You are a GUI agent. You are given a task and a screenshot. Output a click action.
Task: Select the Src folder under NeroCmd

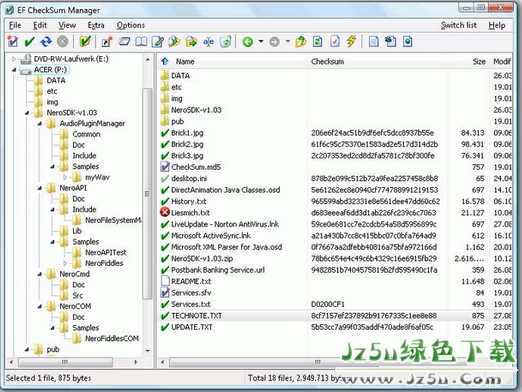[x=78, y=295]
